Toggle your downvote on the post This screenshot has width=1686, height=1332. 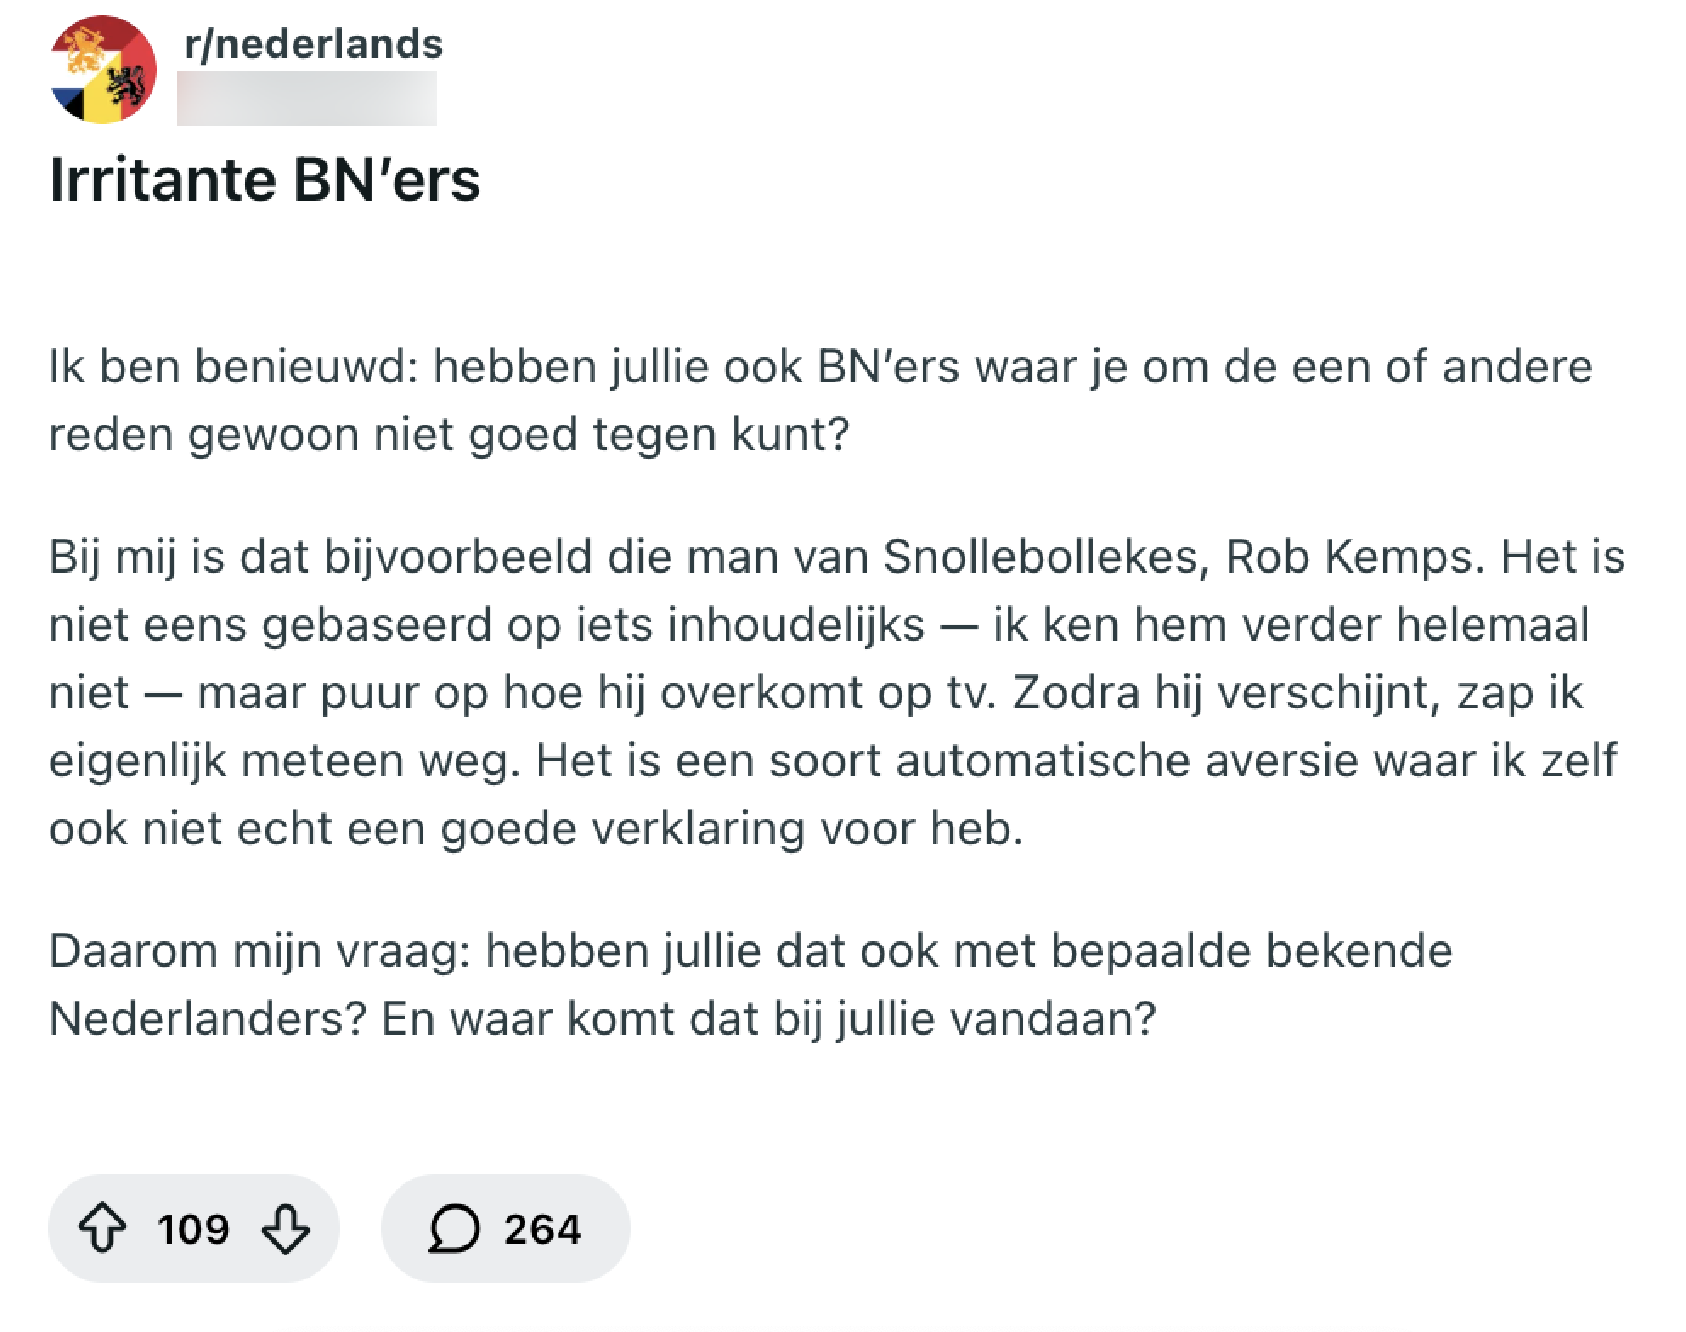[284, 1228]
